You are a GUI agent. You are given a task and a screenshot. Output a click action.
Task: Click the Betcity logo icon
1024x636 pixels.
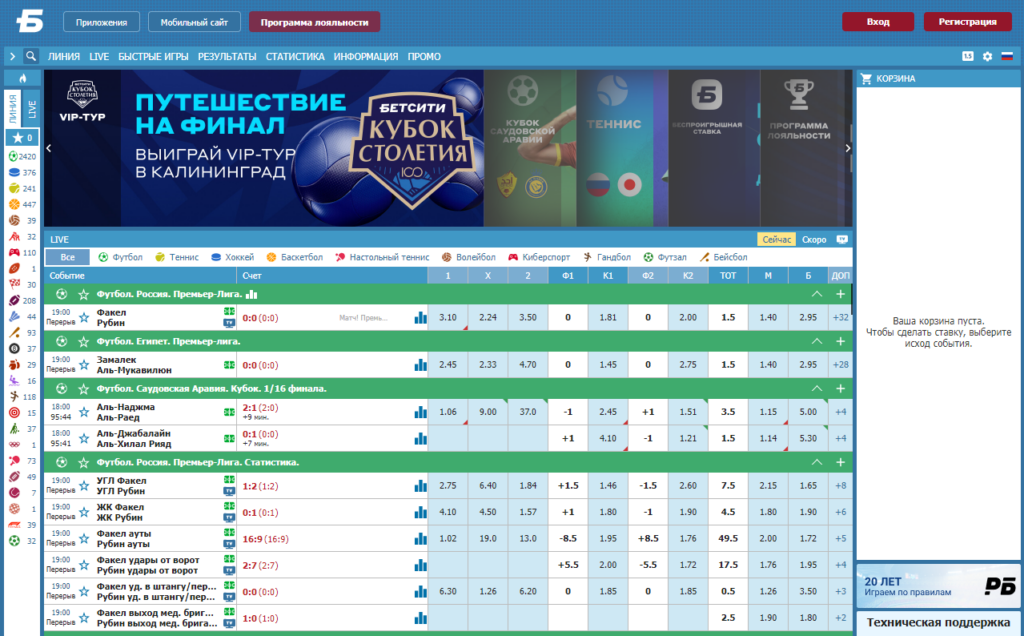[30, 21]
